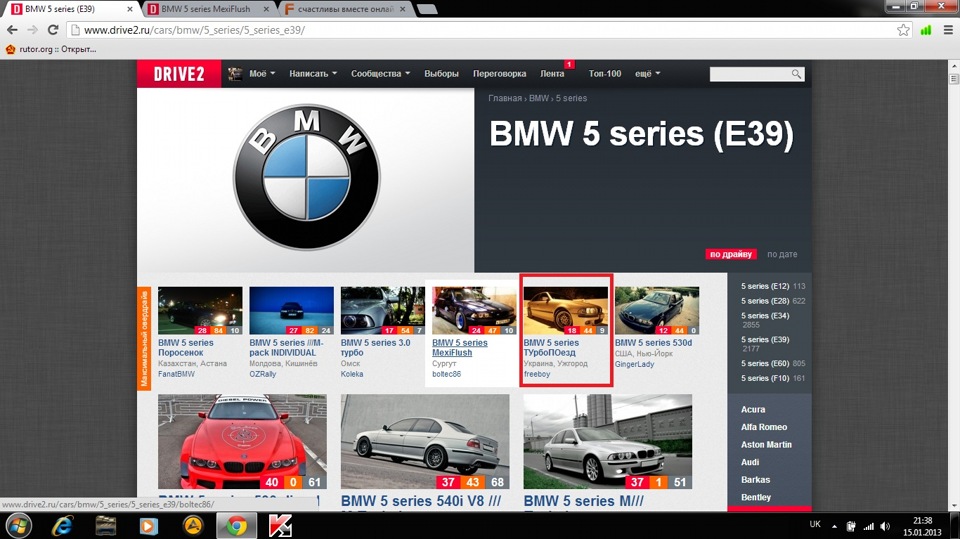Viewport: 960px width, 539px height.
Task: Open Bentley brand link
Action: click(756, 497)
